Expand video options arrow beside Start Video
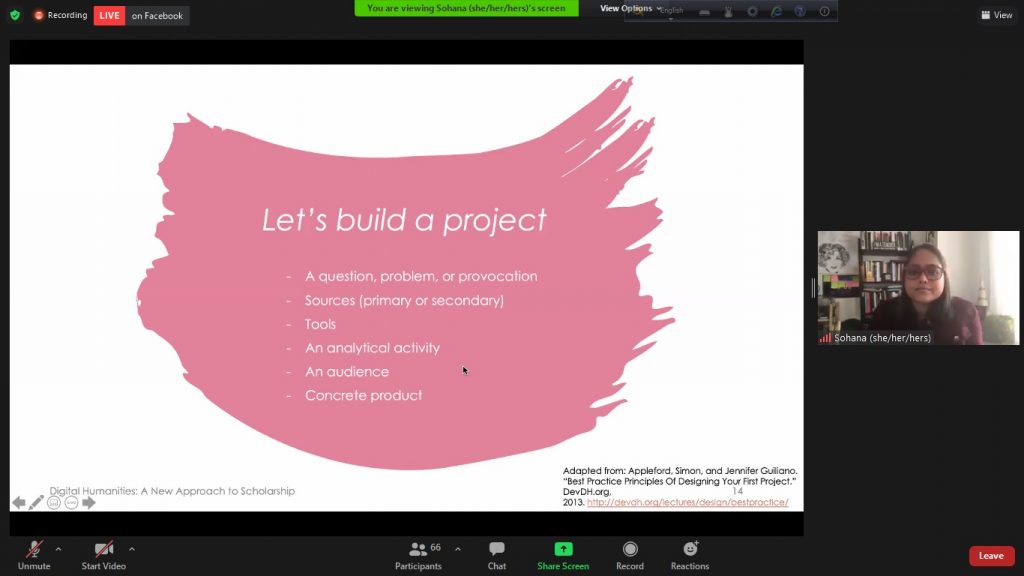Image resolution: width=1024 pixels, height=576 pixels. pos(131,549)
